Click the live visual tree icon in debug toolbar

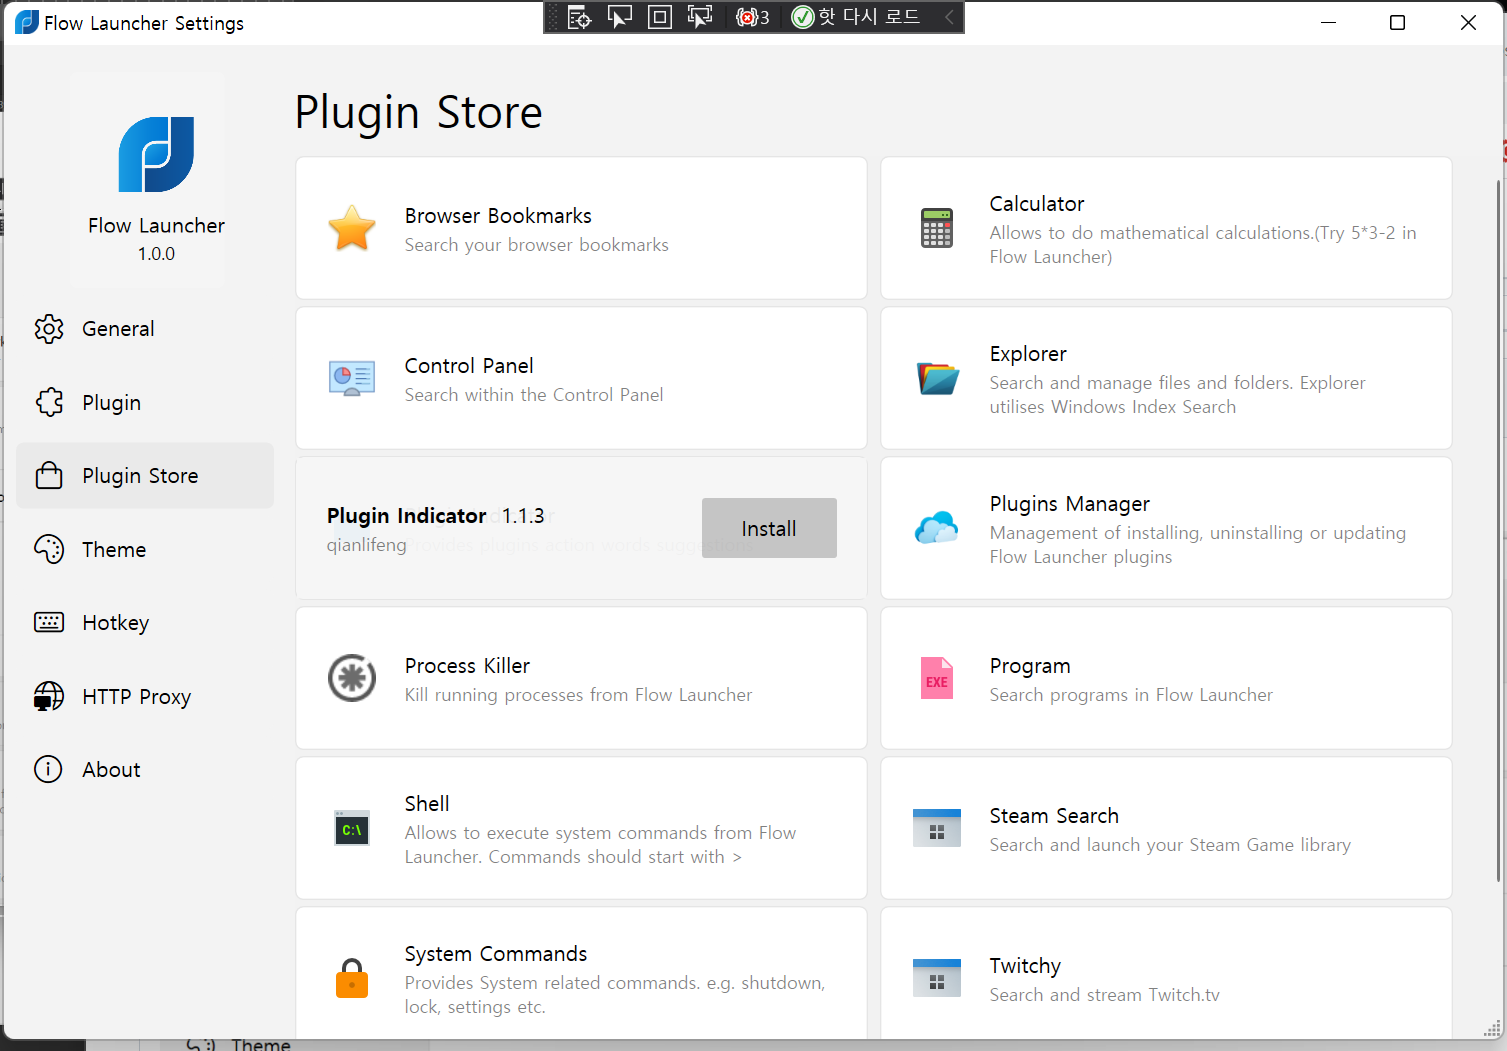pos(580,17)
